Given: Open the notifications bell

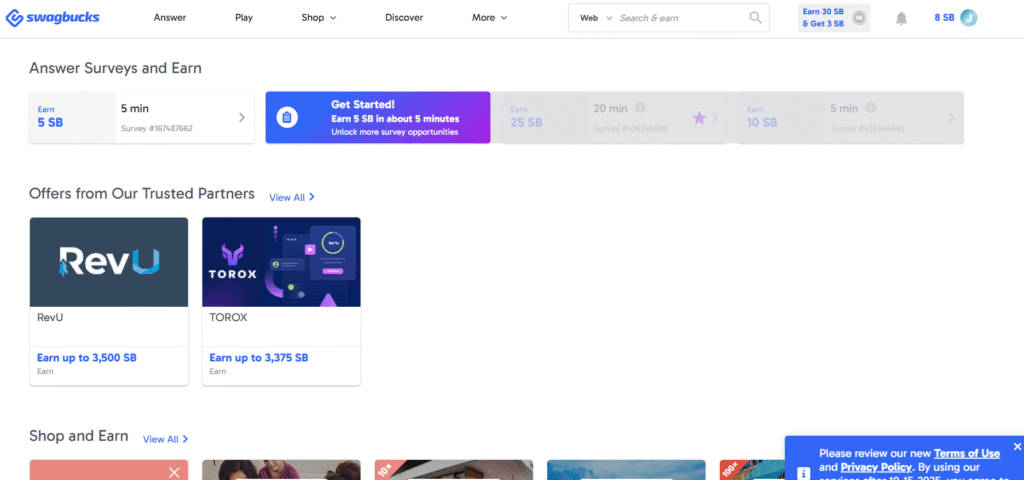Looking at the screenshot, I should (x=901, y=18).
